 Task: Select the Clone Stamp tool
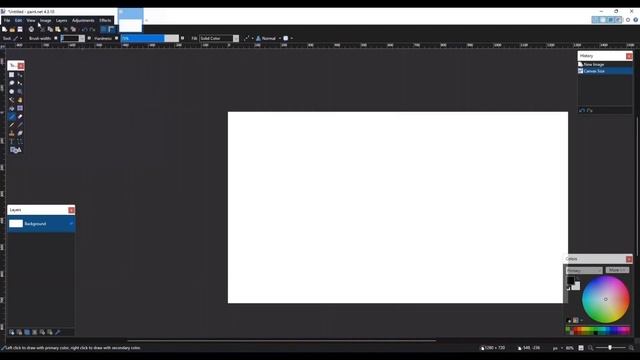11,133
